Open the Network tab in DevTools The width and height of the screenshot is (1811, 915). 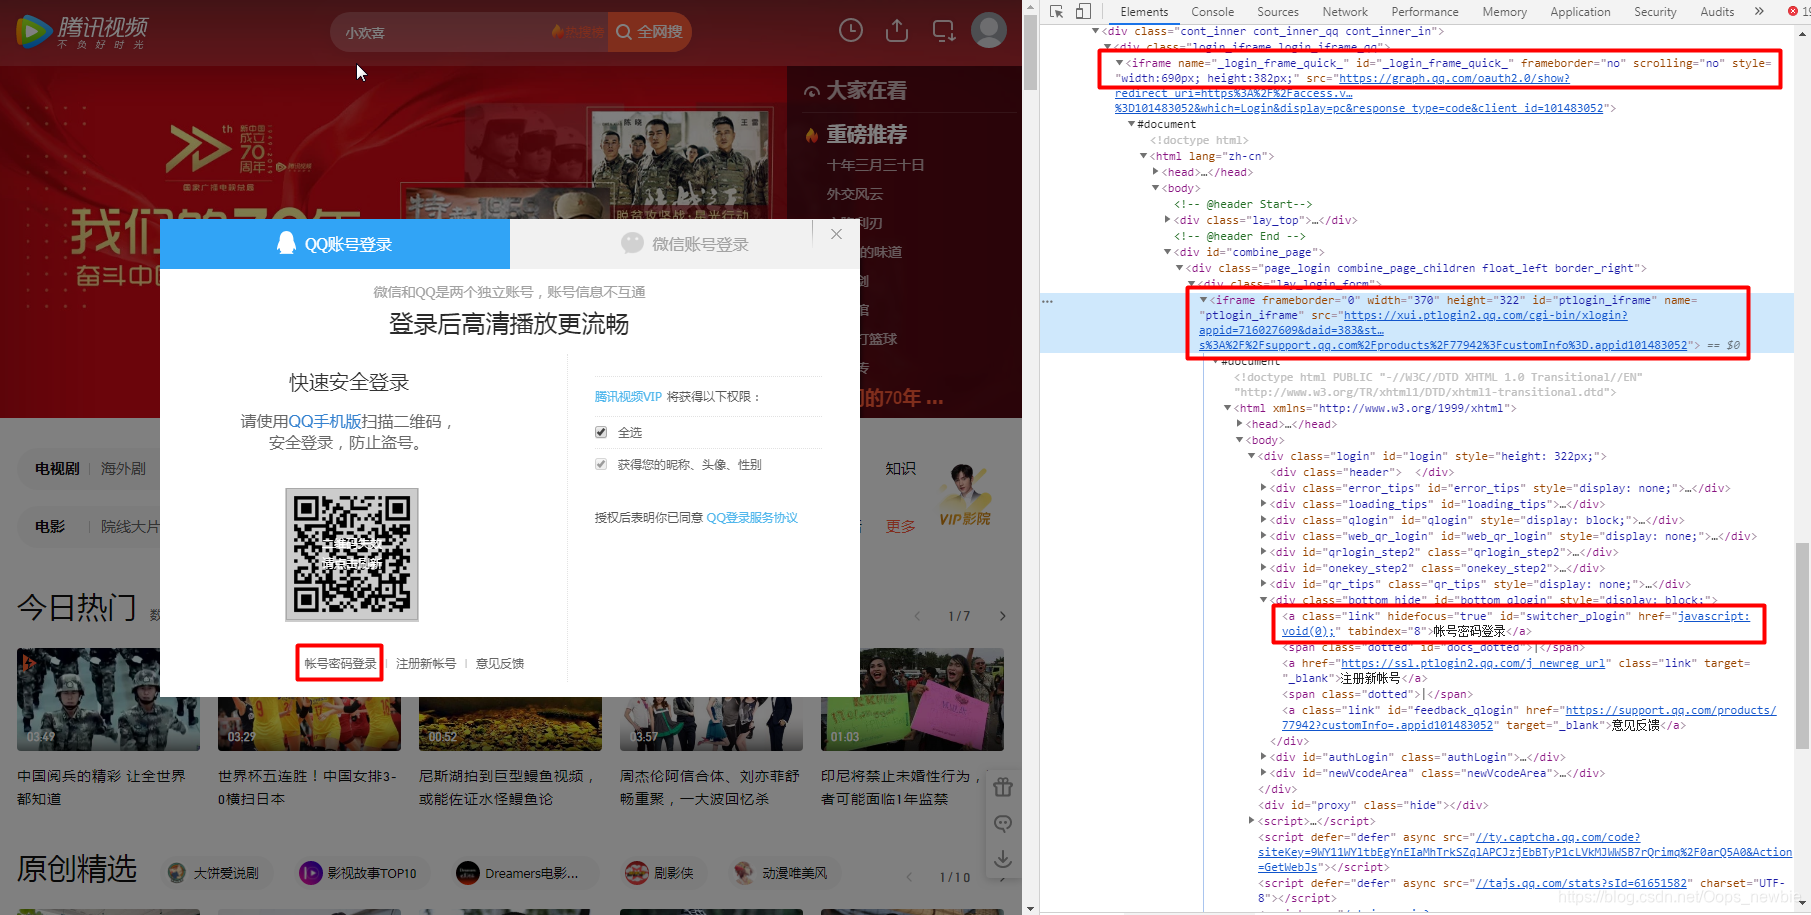[1345, 12]
